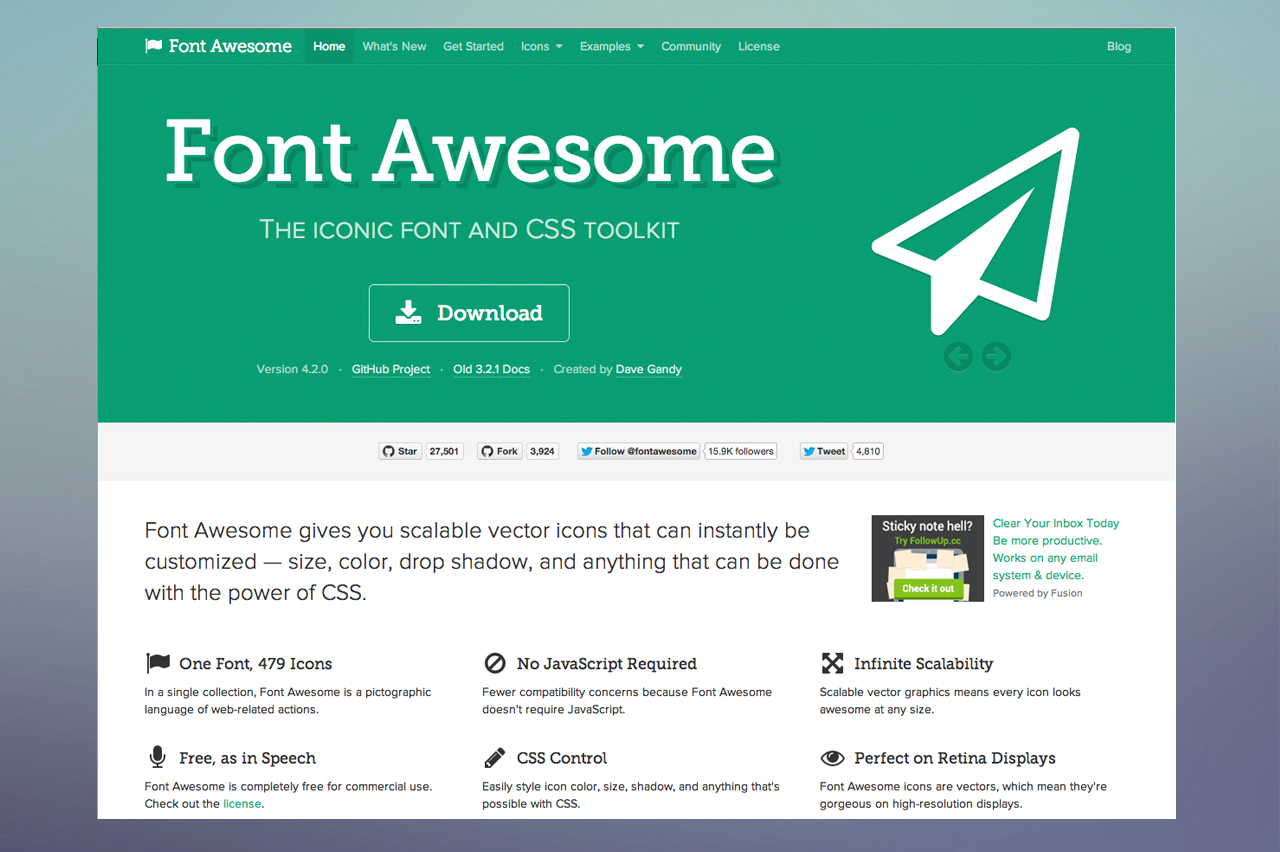Open the license link in Free paragraph
Screen dimensions: 1280x852
242,804
